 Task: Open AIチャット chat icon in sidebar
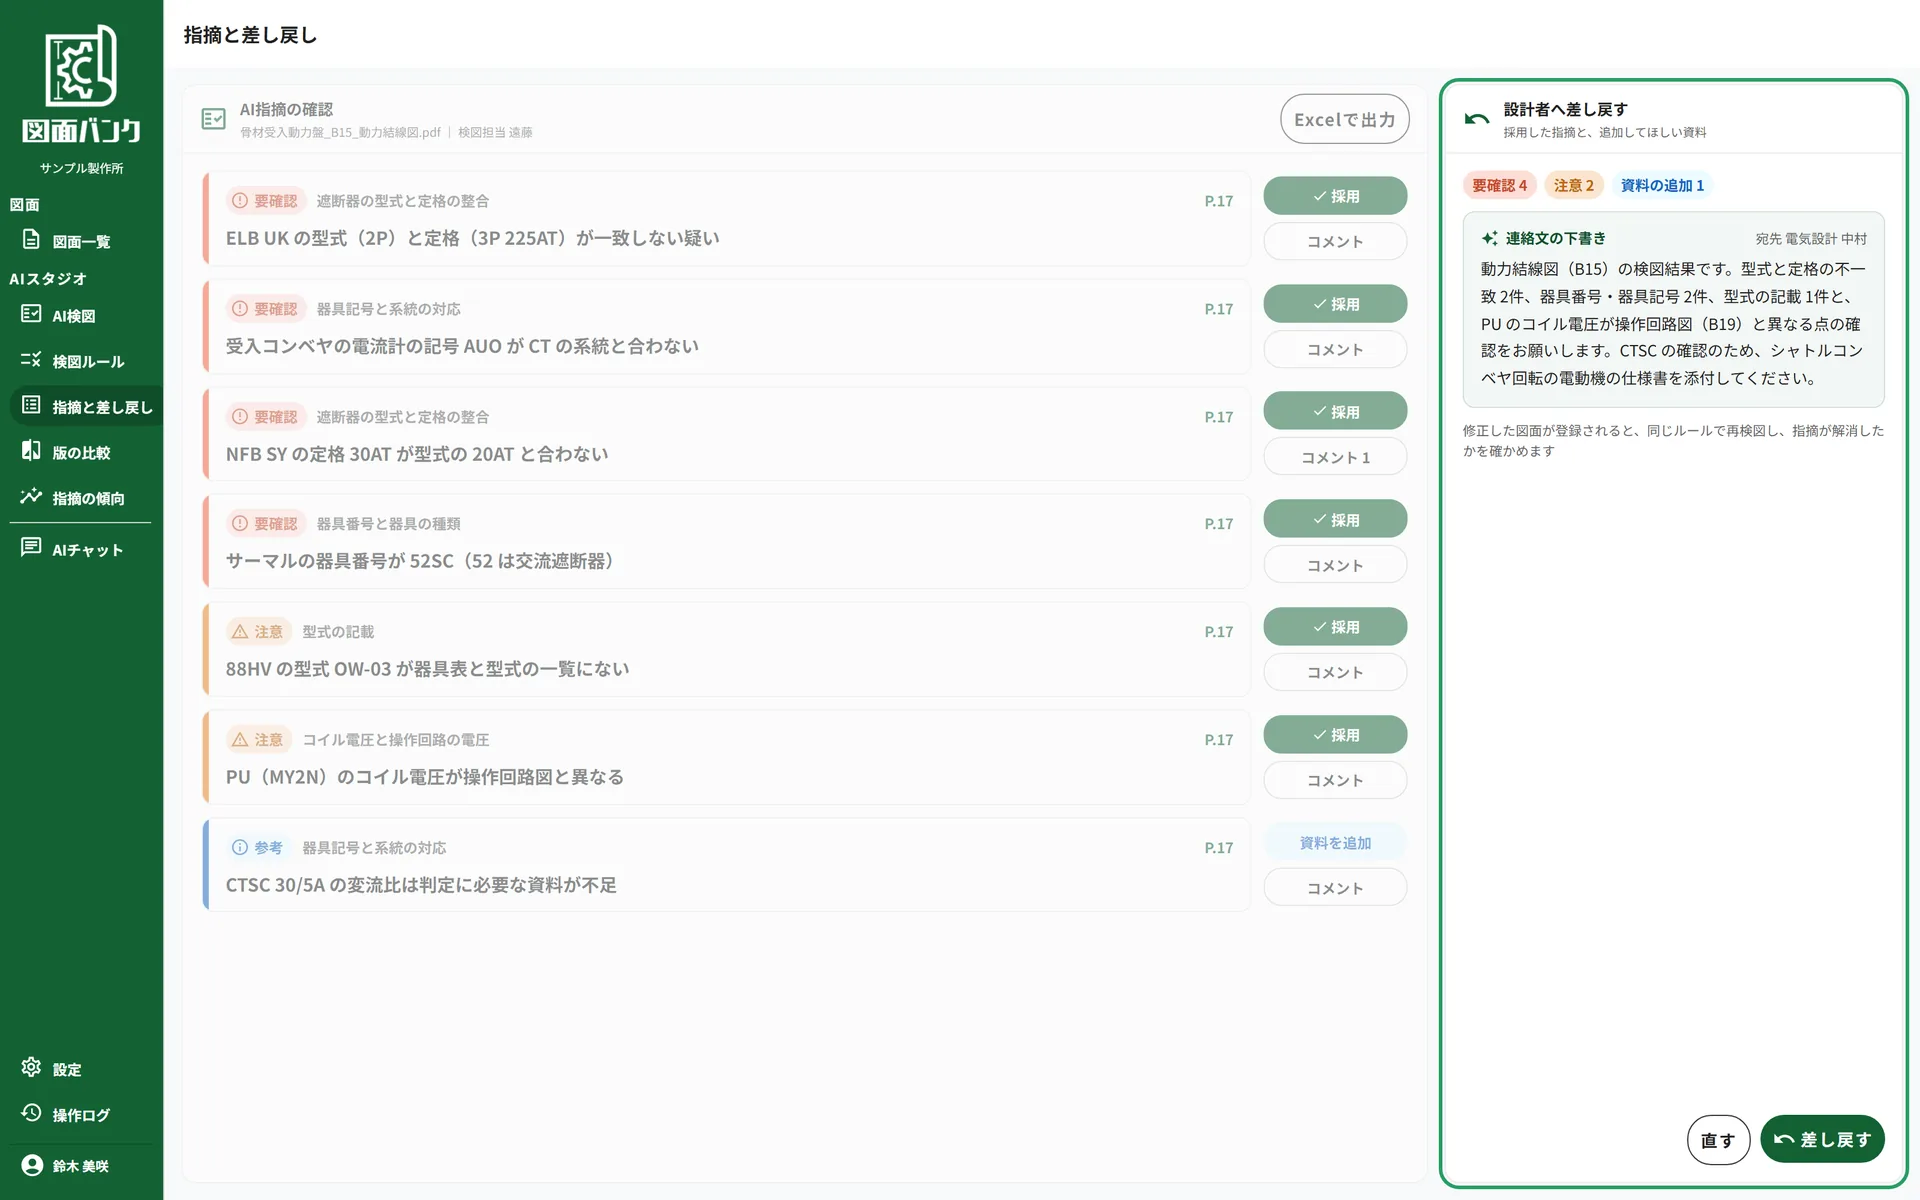click(x=31, y=548)
